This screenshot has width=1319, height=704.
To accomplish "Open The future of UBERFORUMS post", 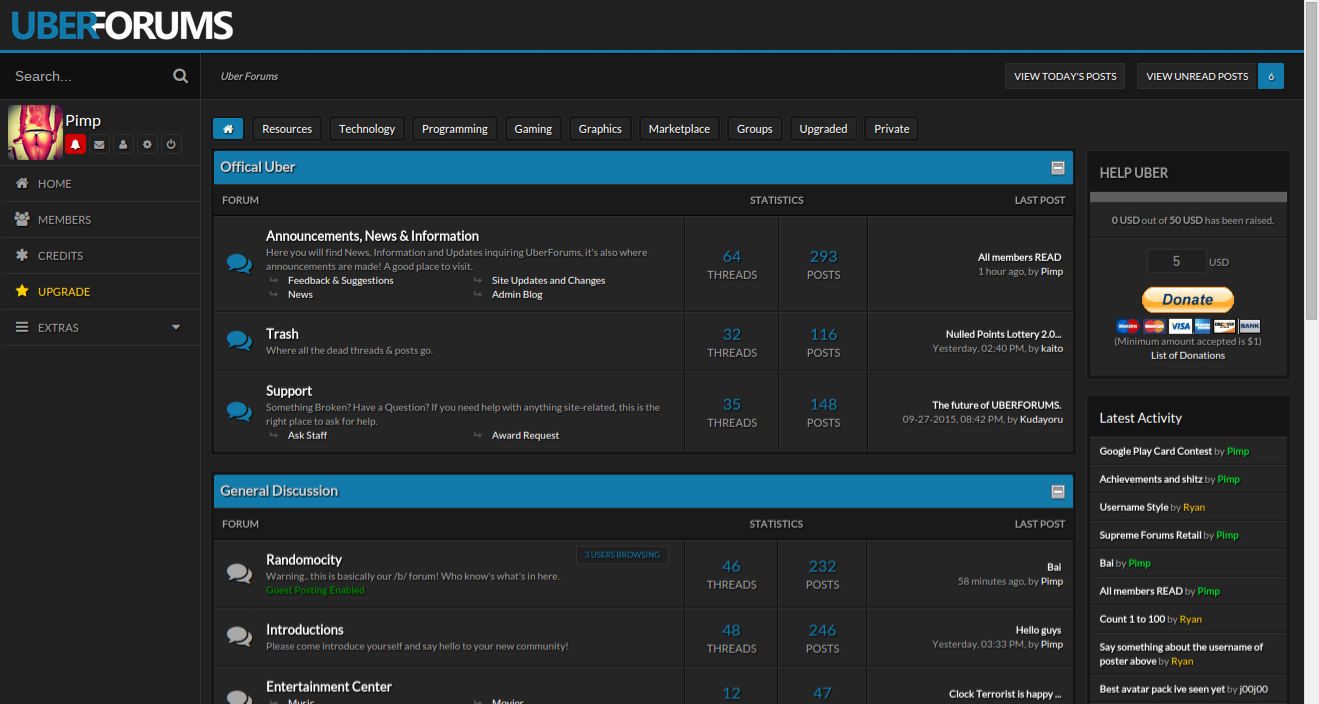I will [x=997, y=405].
